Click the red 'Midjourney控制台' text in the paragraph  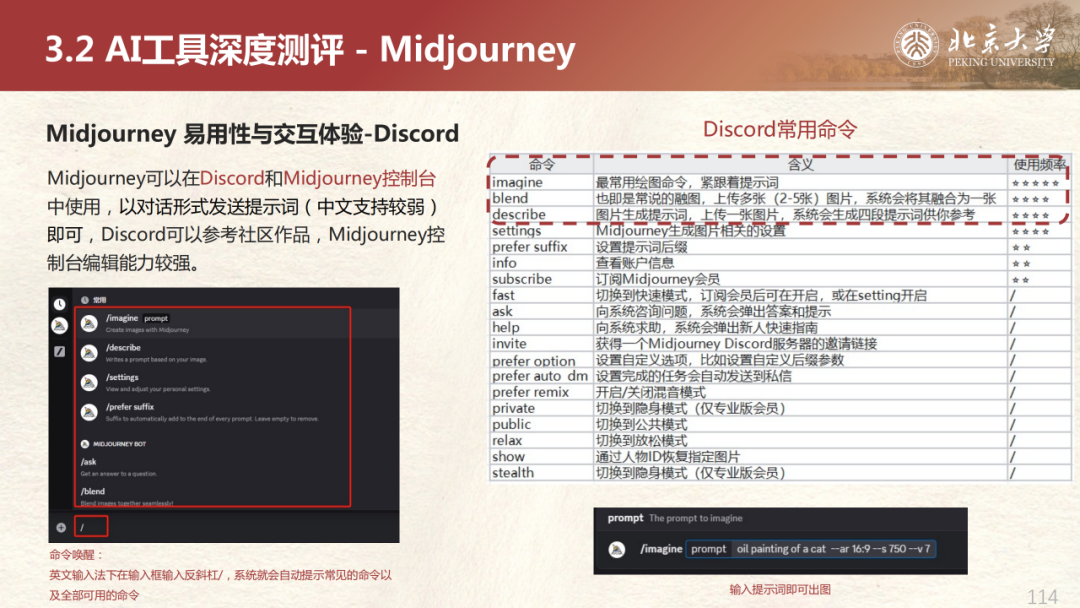[360, 178]
